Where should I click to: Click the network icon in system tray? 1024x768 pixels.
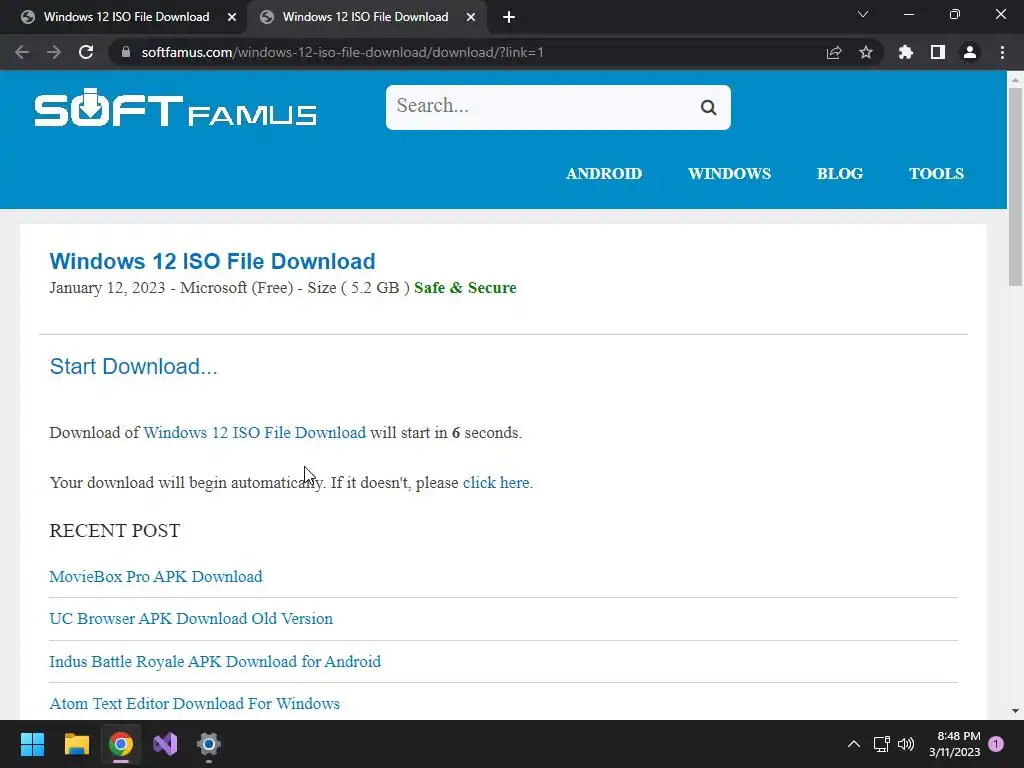pos(882,744)
